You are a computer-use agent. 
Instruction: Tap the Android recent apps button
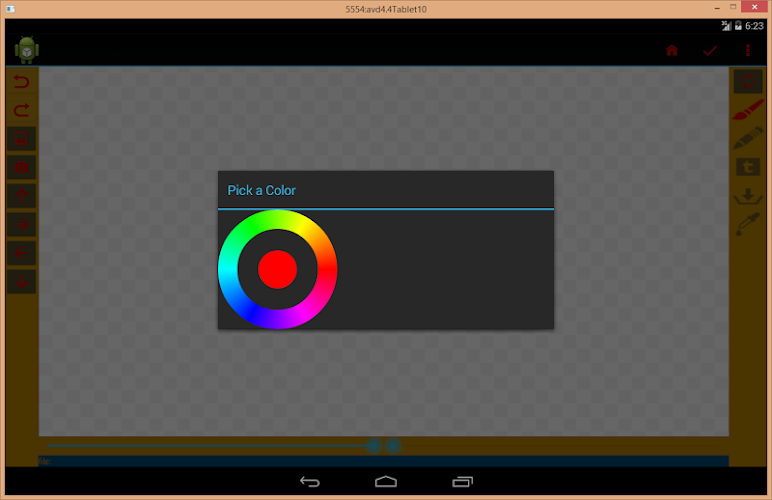(462, 482)
